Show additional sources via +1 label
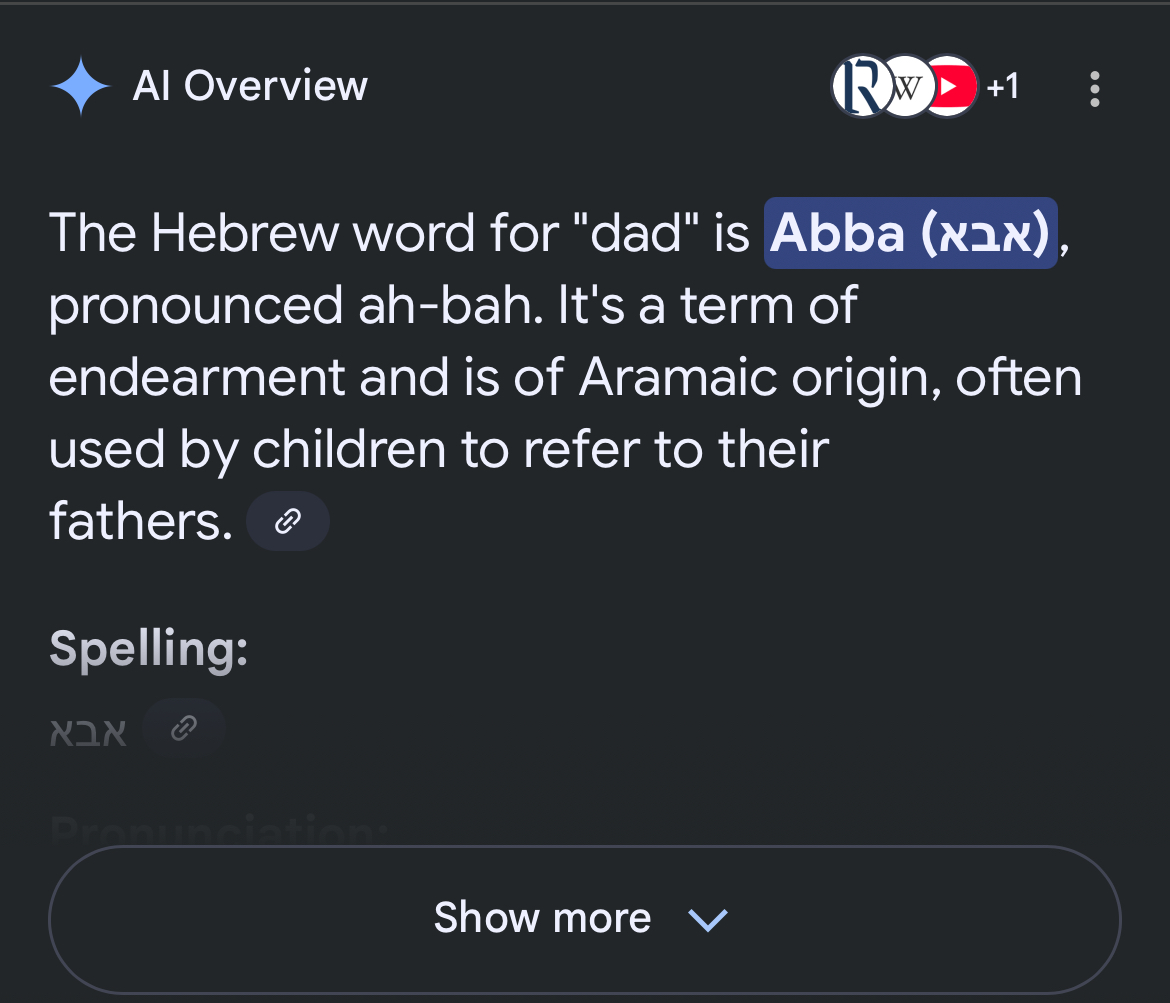Screen dimensions: 1170x1003 [x=1003, y=87]
